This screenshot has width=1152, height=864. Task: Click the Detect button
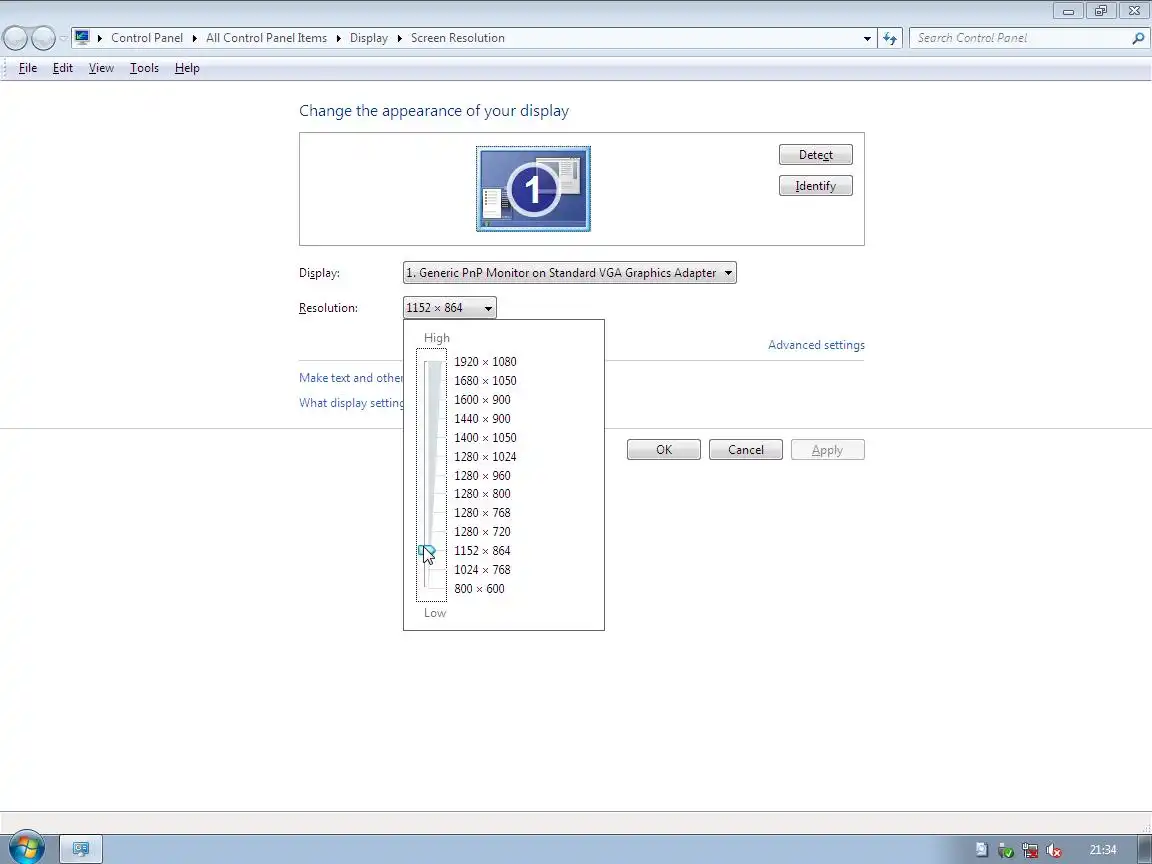(816, 155)
